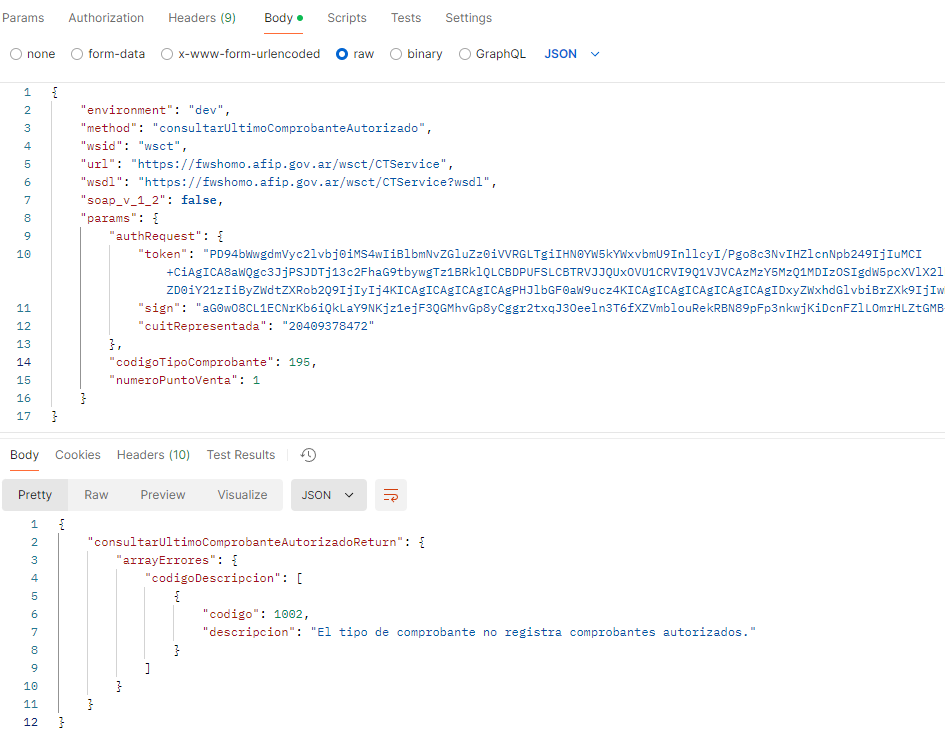View the response Headers (10) tab
Viewport: 945px width, 753px height.
[x=153, y=455]
